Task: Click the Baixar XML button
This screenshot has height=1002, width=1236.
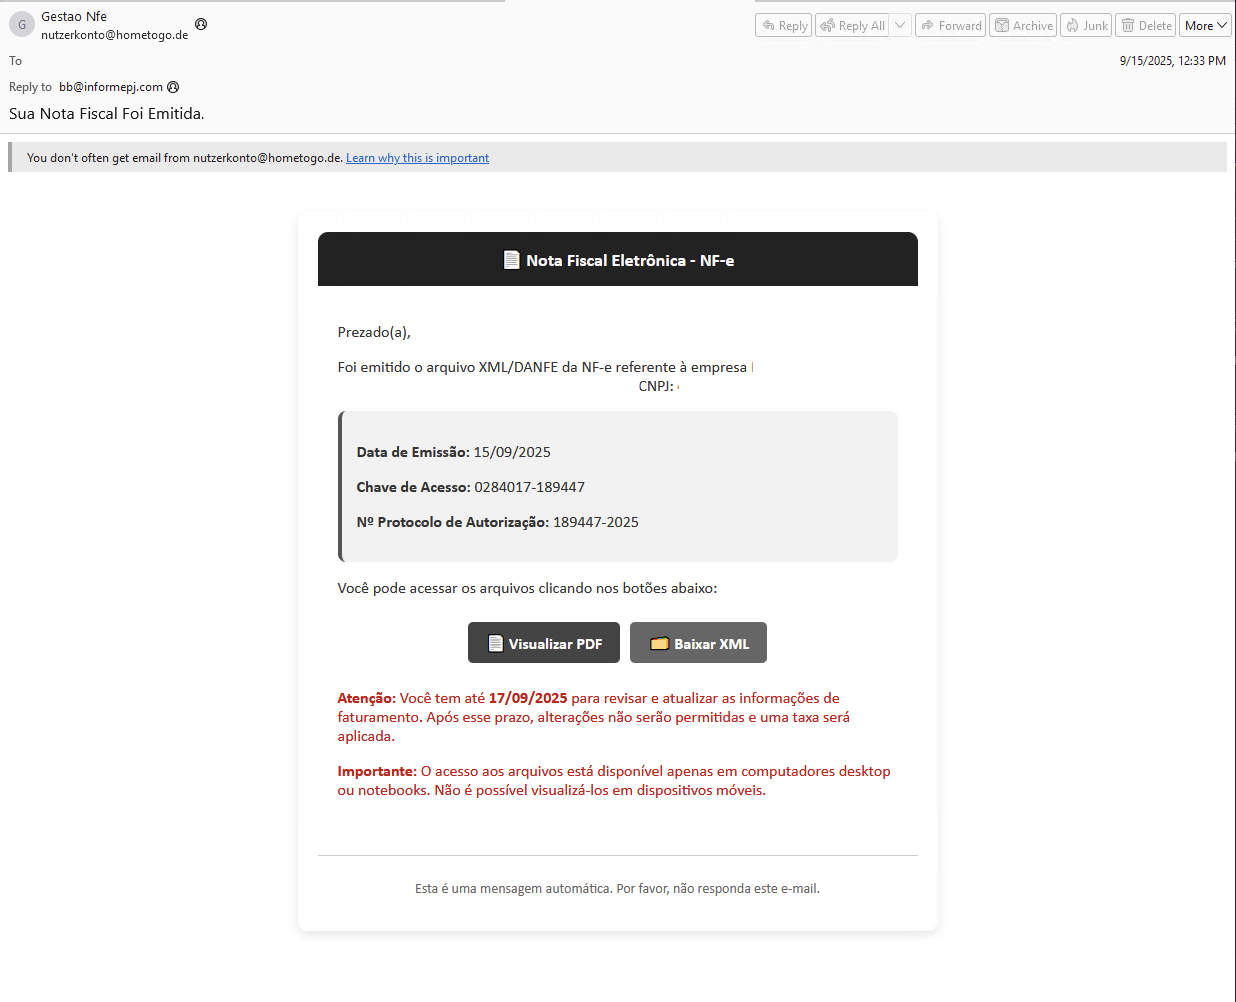Action: (x=698, y=643)
